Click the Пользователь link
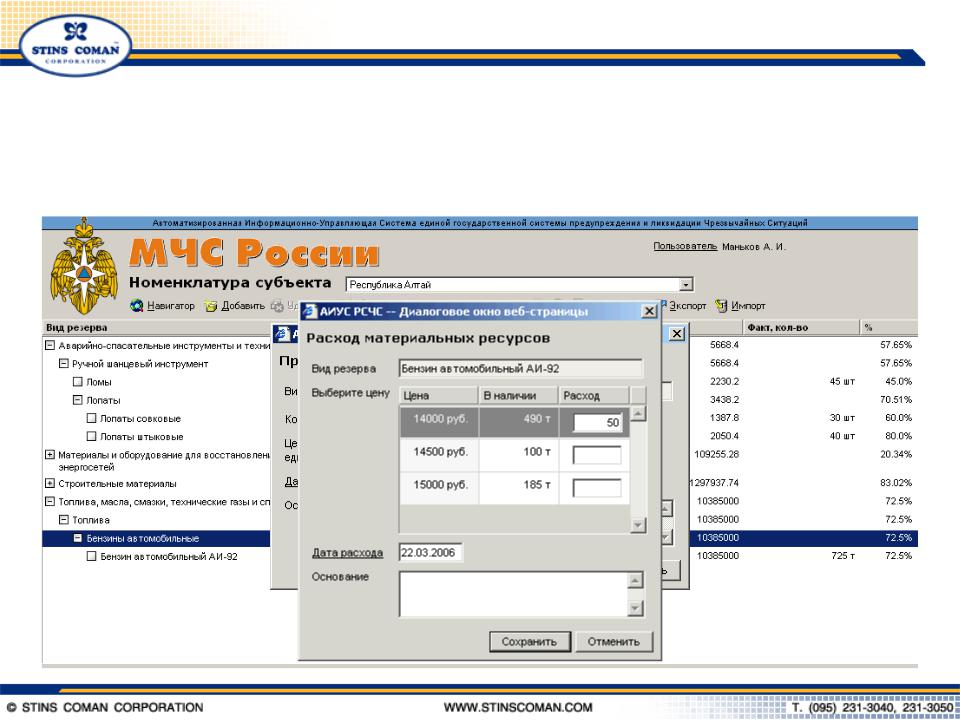 point(685,246)
